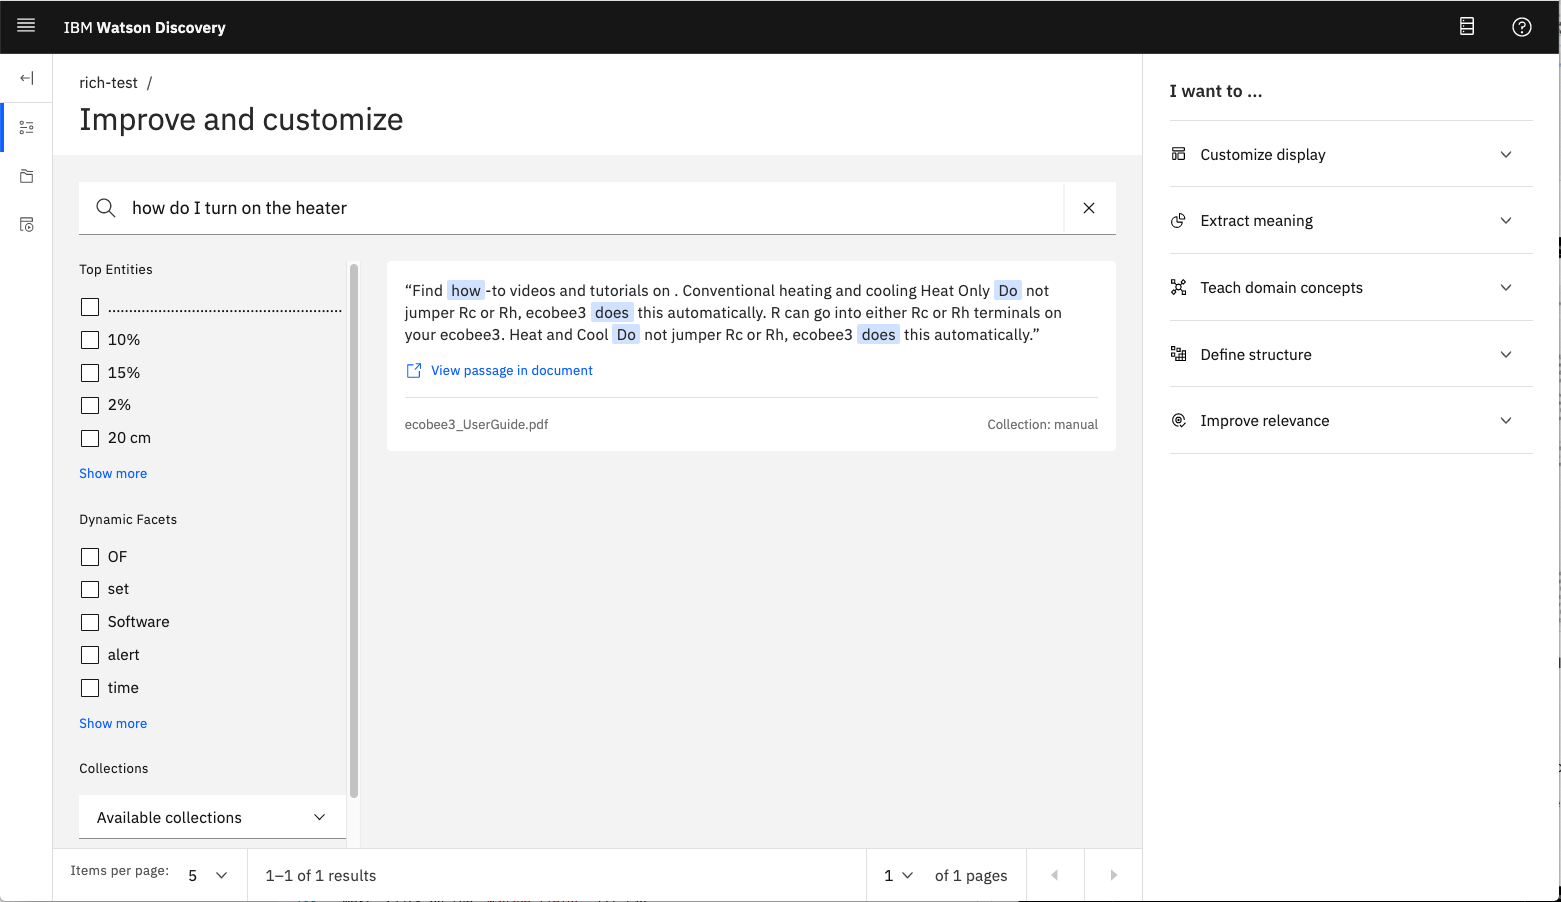Click the rich-test breadcrumb link

click(x=108, y=83)
